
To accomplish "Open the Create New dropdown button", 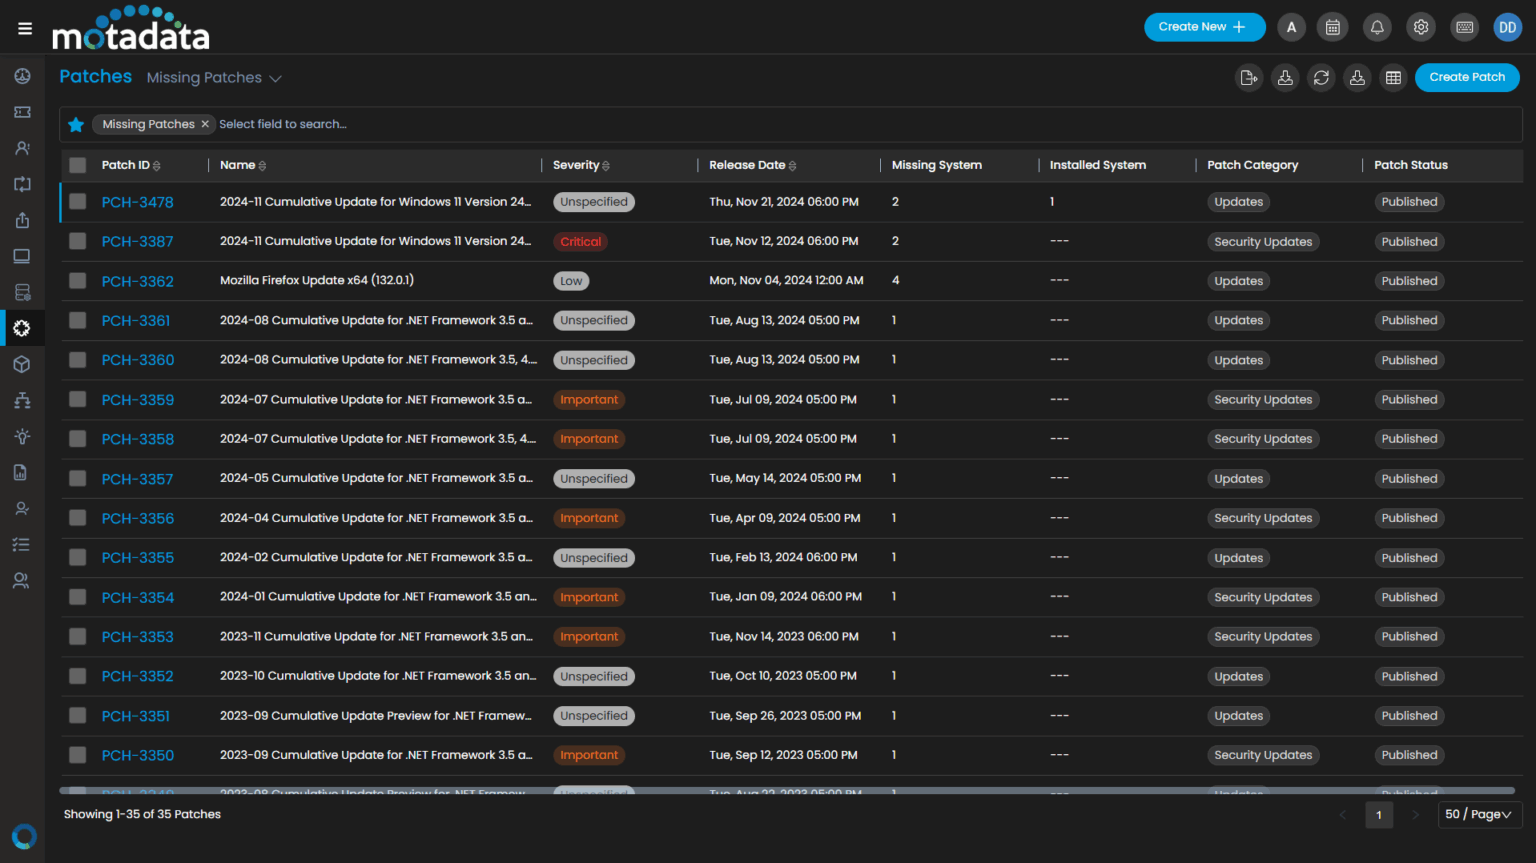I will [1204, 27].
